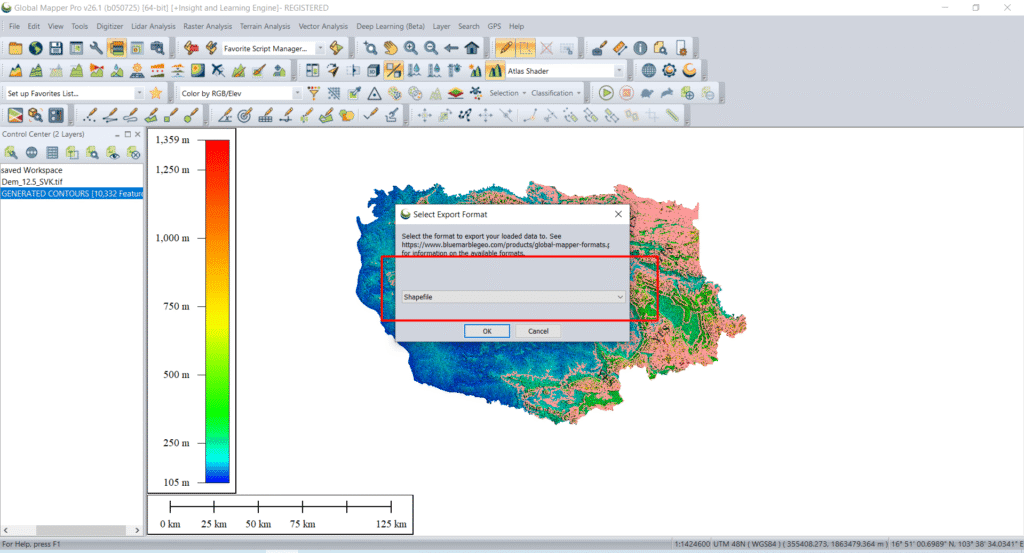The height and width of the screenshot is (553, 1024).
Task: Click Cancel in Select Export Format dialog
Action: tap(538, 331)
